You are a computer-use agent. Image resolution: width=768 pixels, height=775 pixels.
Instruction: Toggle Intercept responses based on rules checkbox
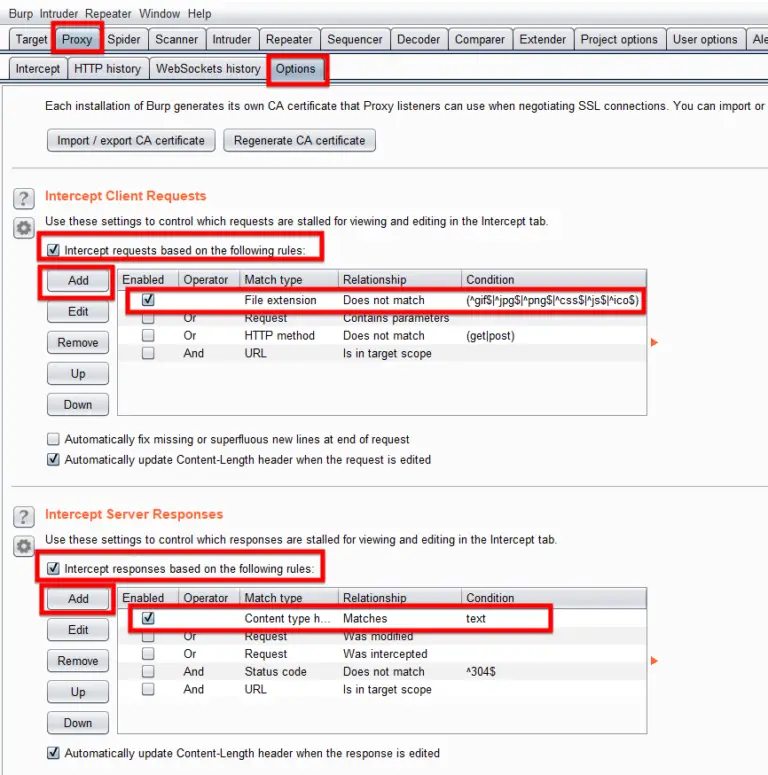click(x=53, y=568)
